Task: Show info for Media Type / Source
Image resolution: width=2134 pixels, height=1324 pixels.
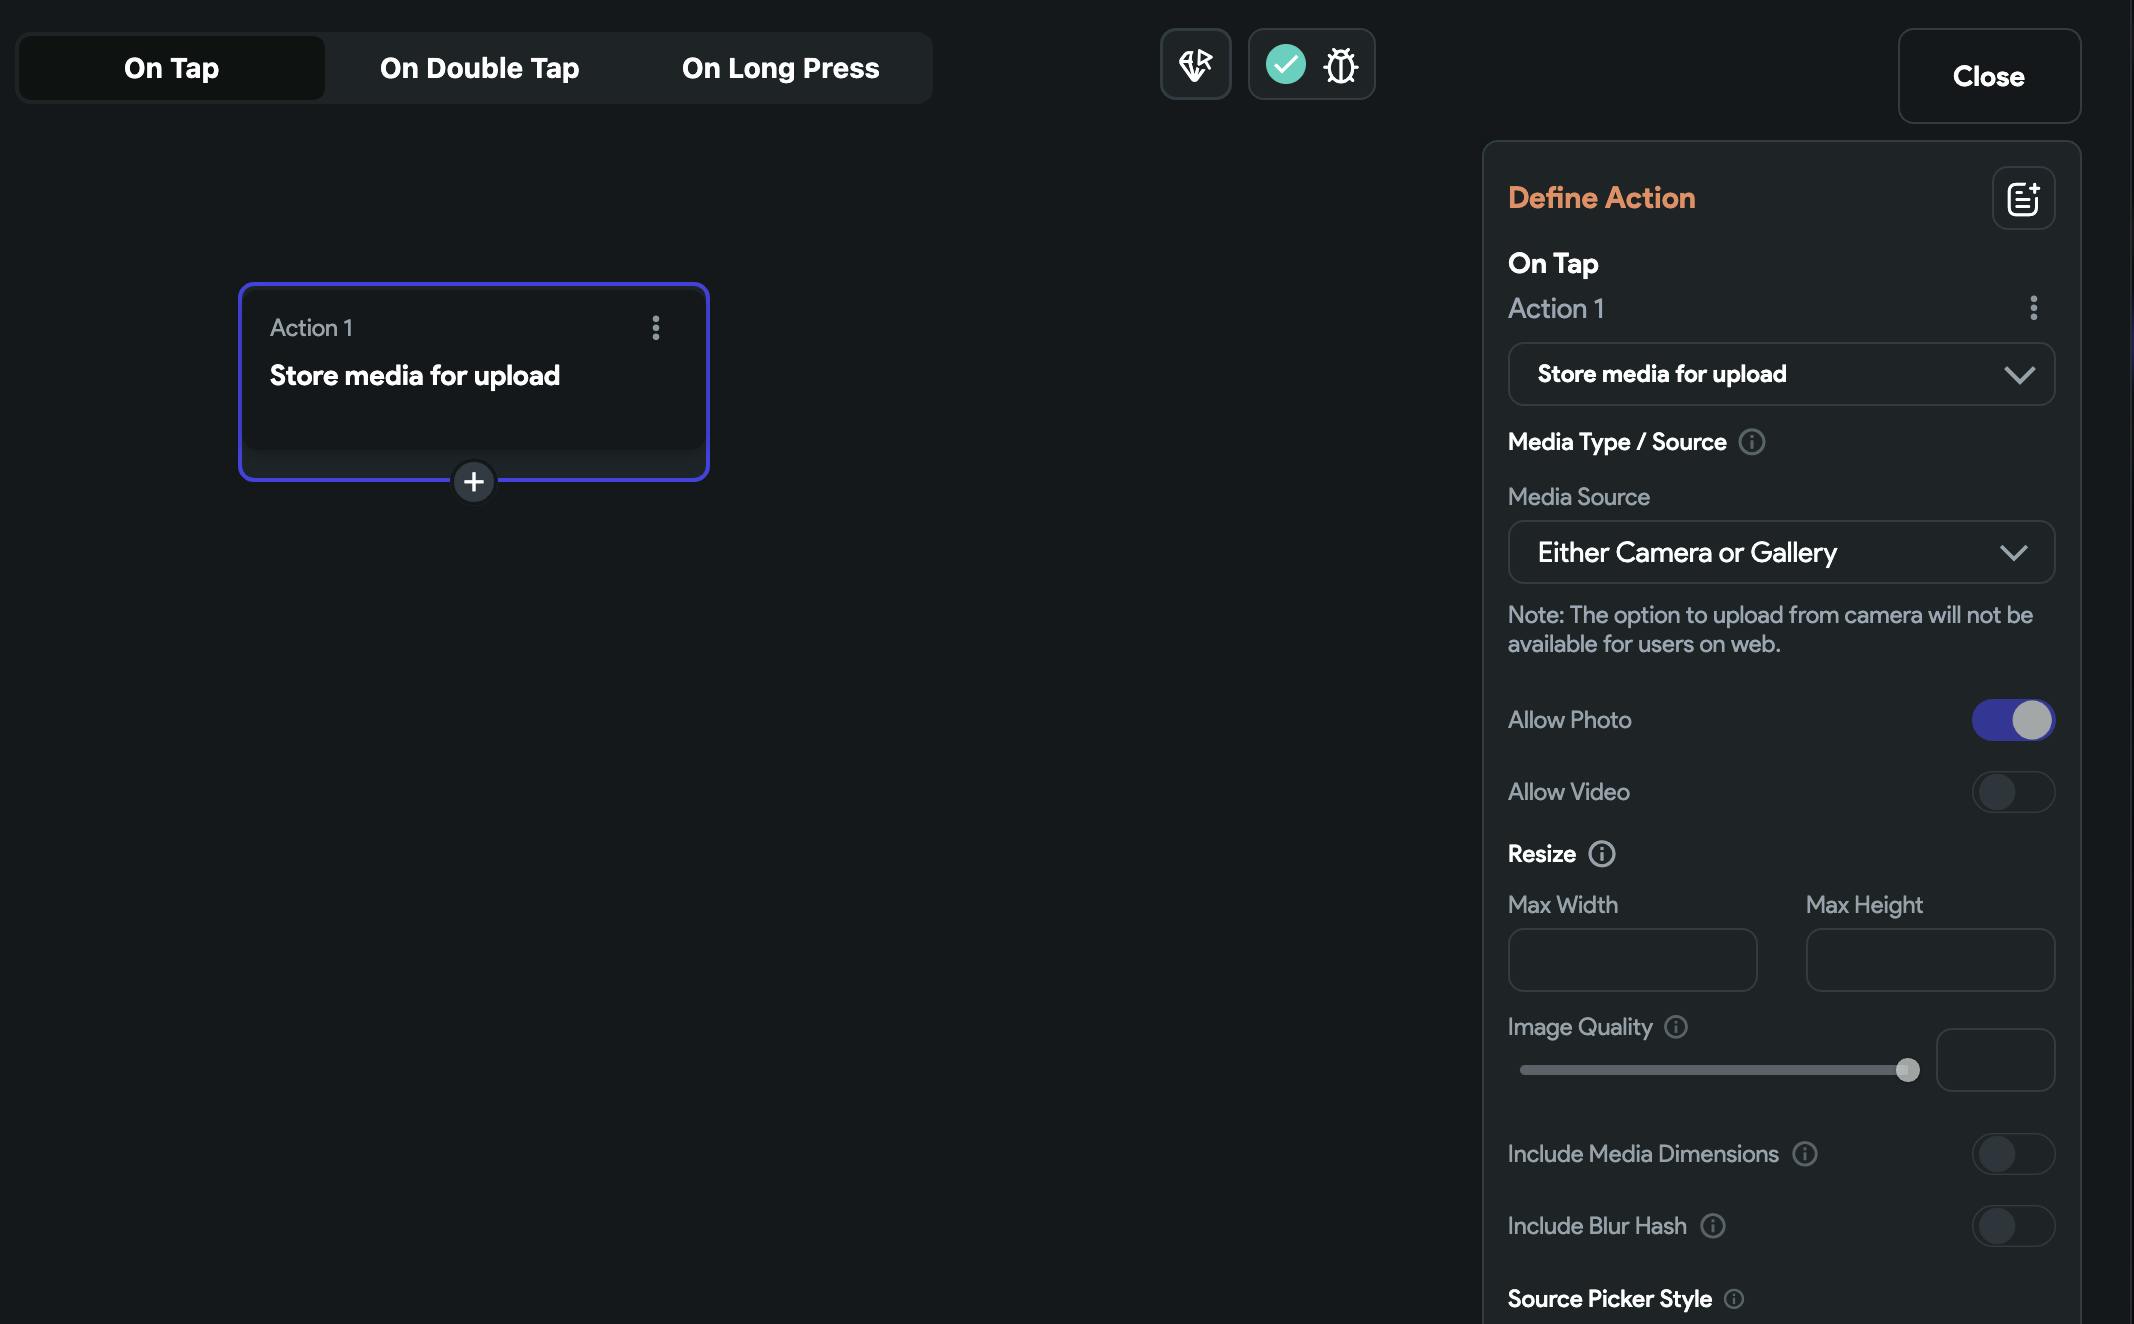Action: pyautogui.click(x=1752, y=442)
